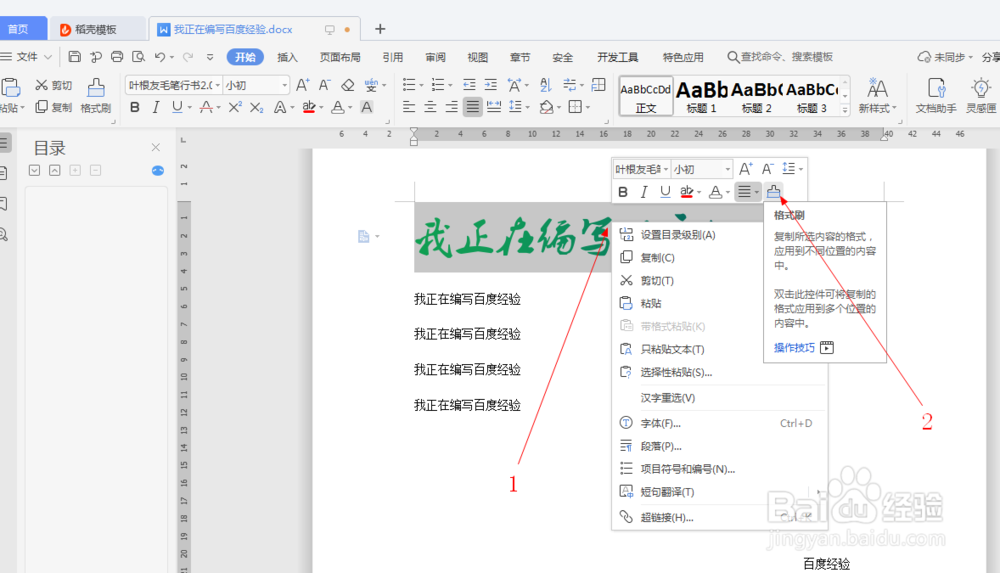Open bullet list style dropdown arrow

[x=422, y=86]
